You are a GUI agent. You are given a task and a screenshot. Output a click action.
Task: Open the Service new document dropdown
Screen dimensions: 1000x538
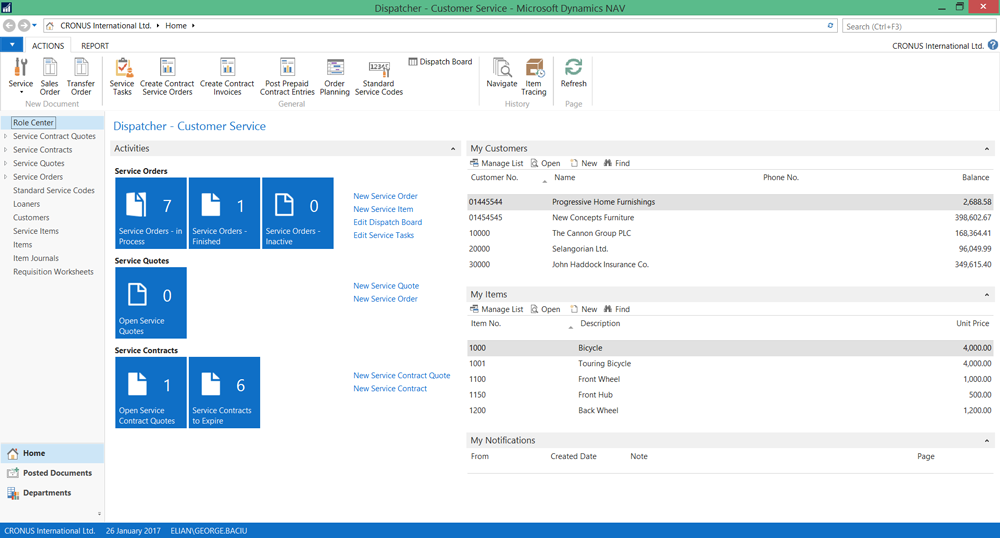coord(21,77)
